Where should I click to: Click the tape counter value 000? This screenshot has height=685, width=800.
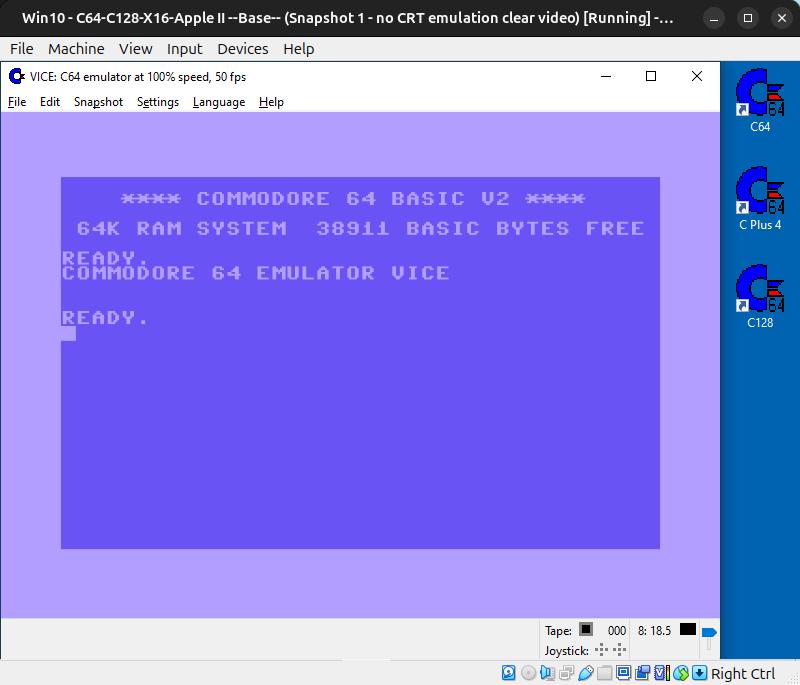pyautogui.click(x=617, y=631)
